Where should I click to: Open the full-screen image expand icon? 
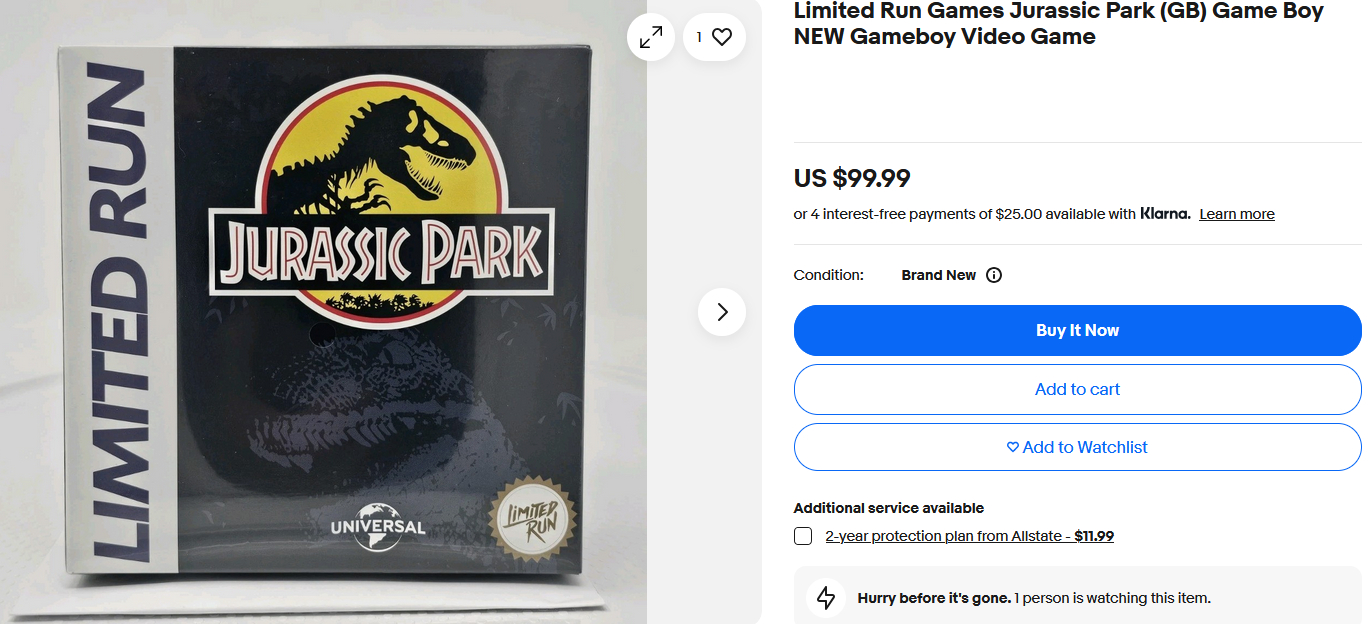[x=651, y=37]
